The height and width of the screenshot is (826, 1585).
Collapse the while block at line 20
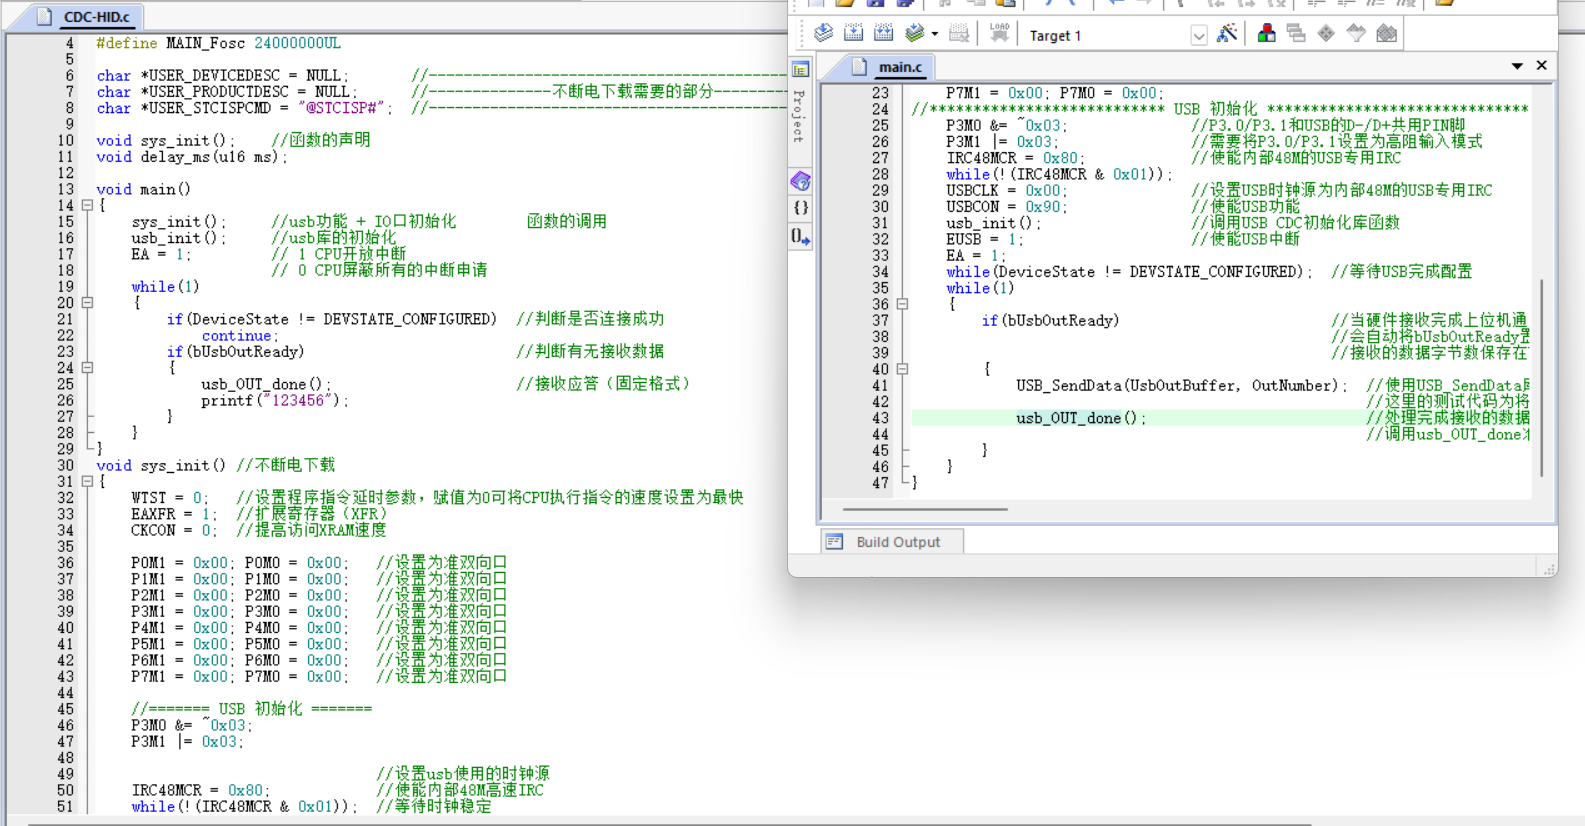(x=87, y=302)
